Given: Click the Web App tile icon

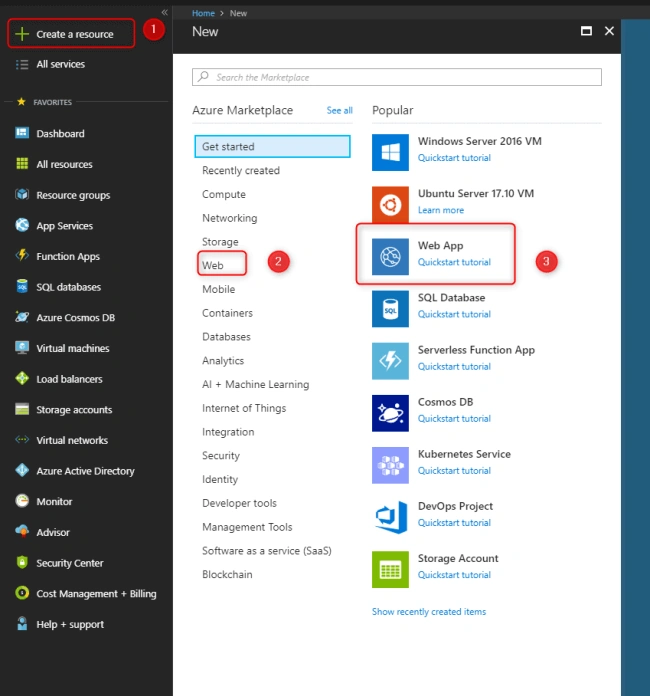Looking at the screenshot, I should pos(390,257).
